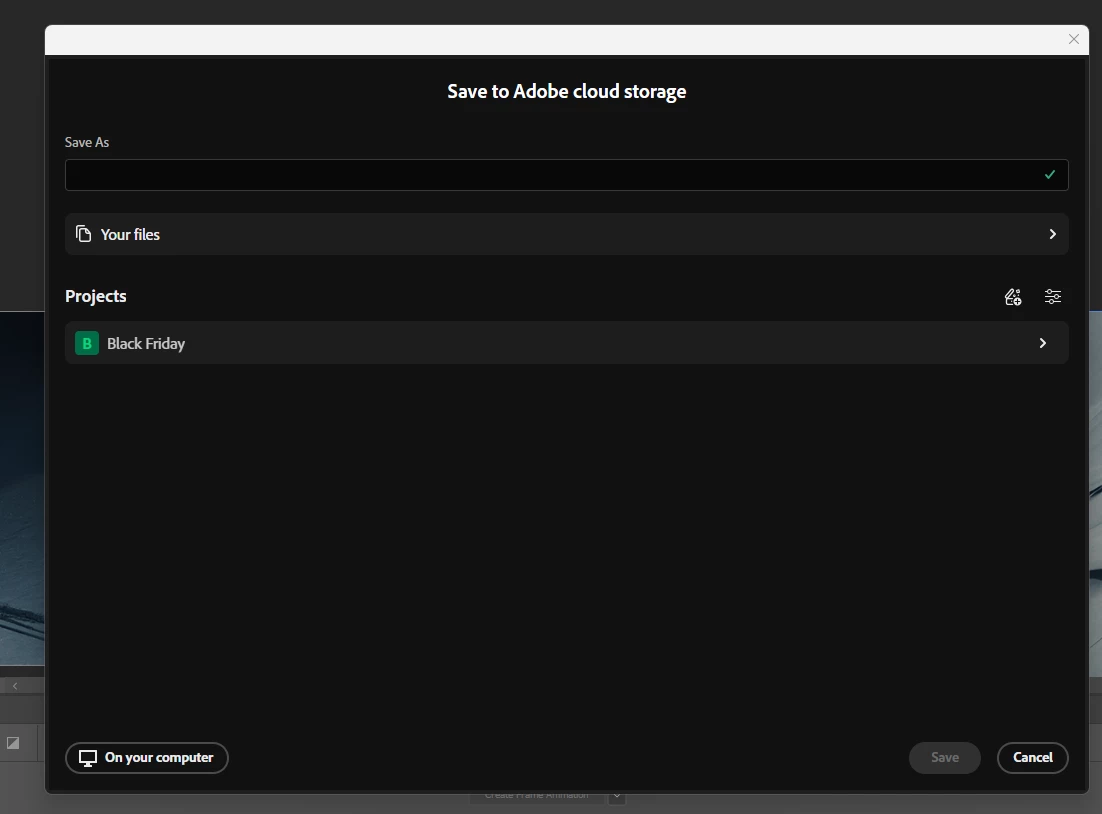This screenshot has height=814, width=1102.
Task: Click the create new project icon
Action: [x=1013, y=297]
